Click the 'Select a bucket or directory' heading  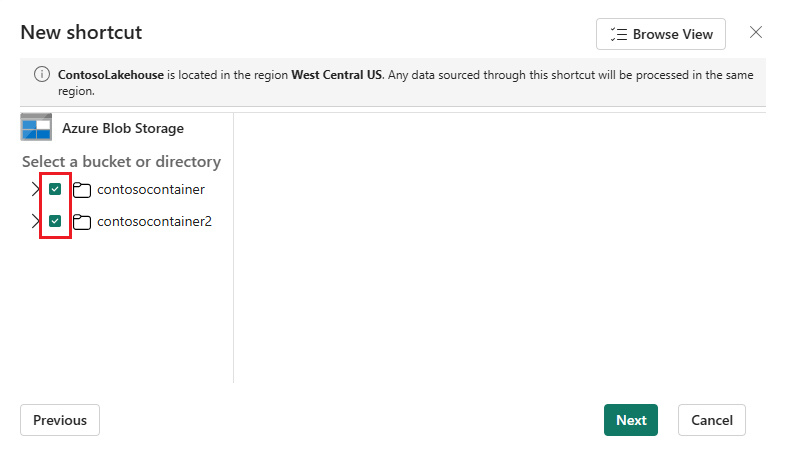[121, 162]
